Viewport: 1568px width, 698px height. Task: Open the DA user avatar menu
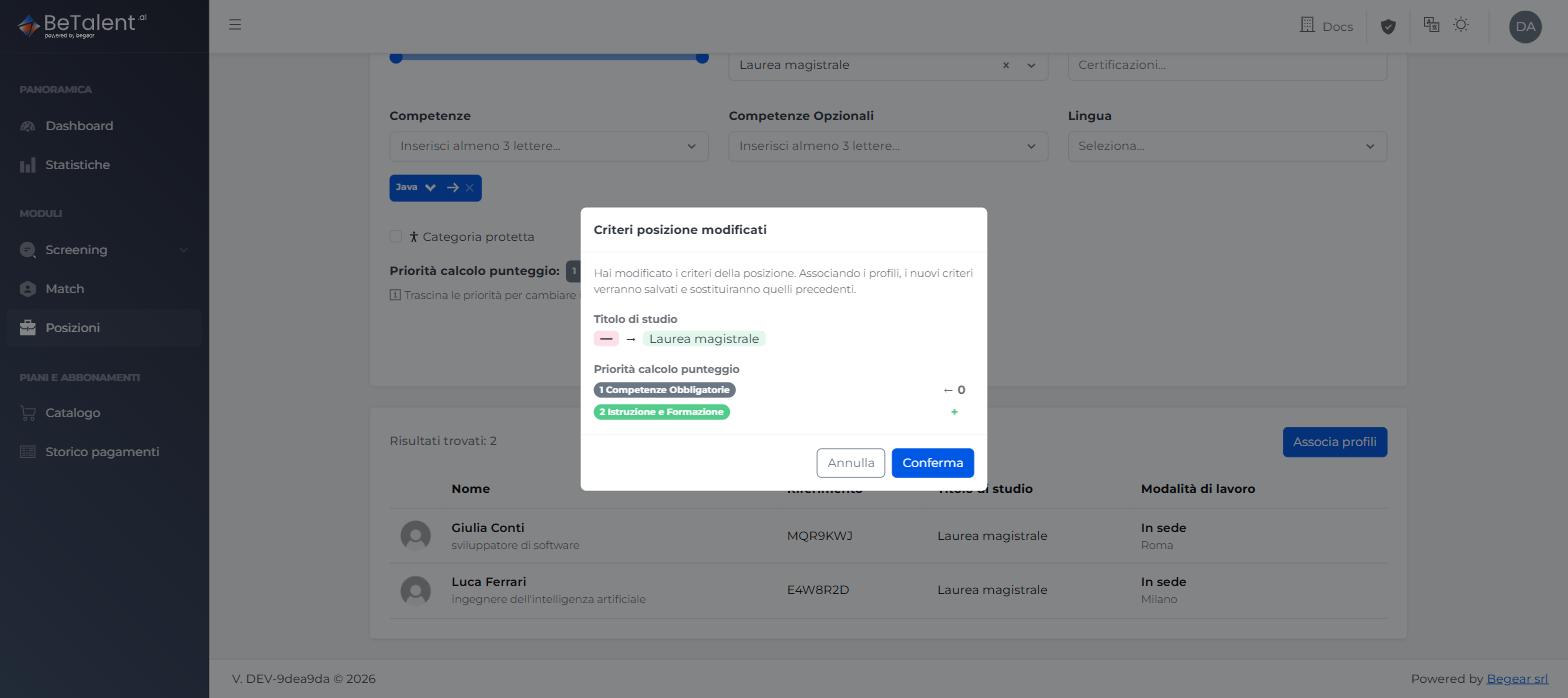(x=1525, y=26)
